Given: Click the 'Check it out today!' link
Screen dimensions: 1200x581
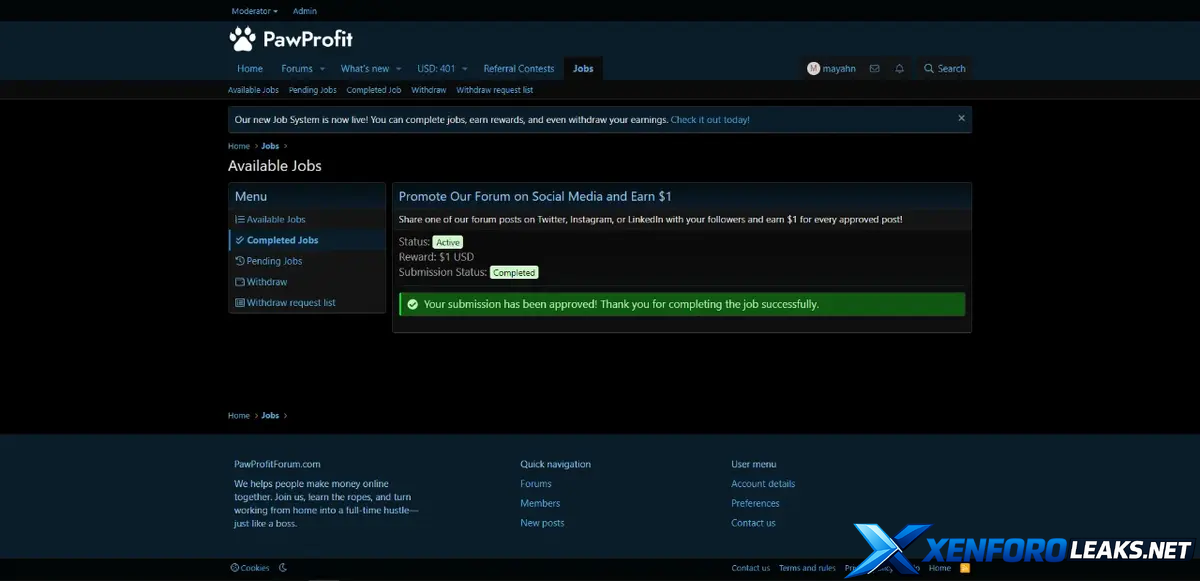Looking at the screenshot, I should point(710,120).
